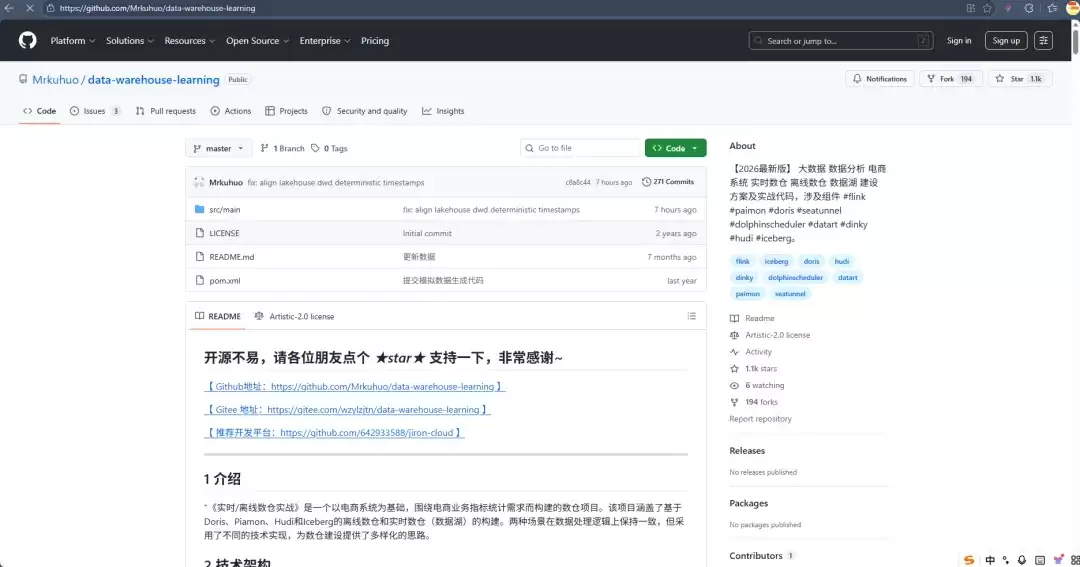Viewport: 1080px width, 567px height.
Task: Click the commit history clock icon
Action: 646,182
